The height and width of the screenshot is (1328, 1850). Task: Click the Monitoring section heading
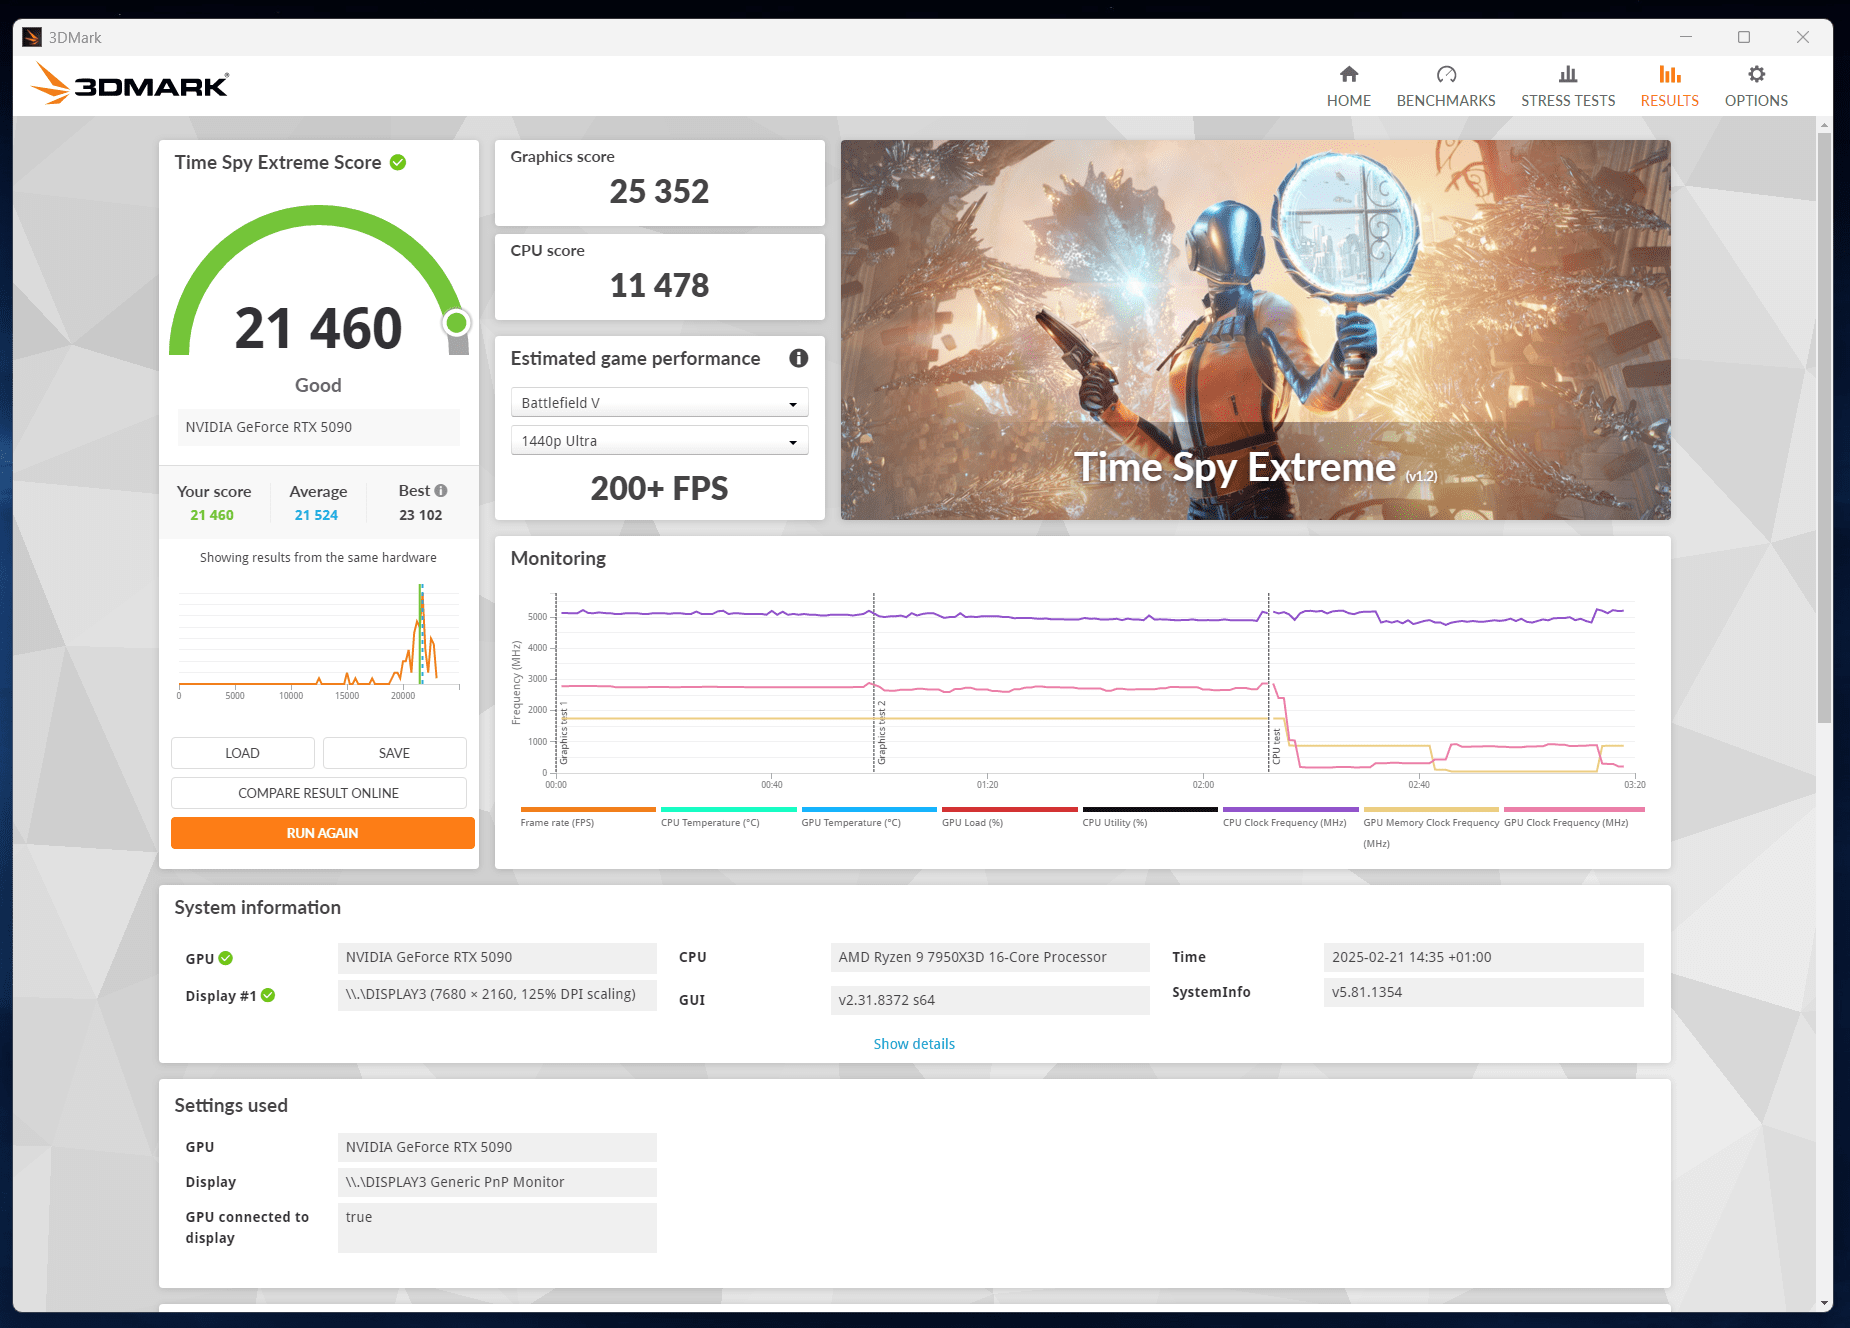[x=558, y=558]
